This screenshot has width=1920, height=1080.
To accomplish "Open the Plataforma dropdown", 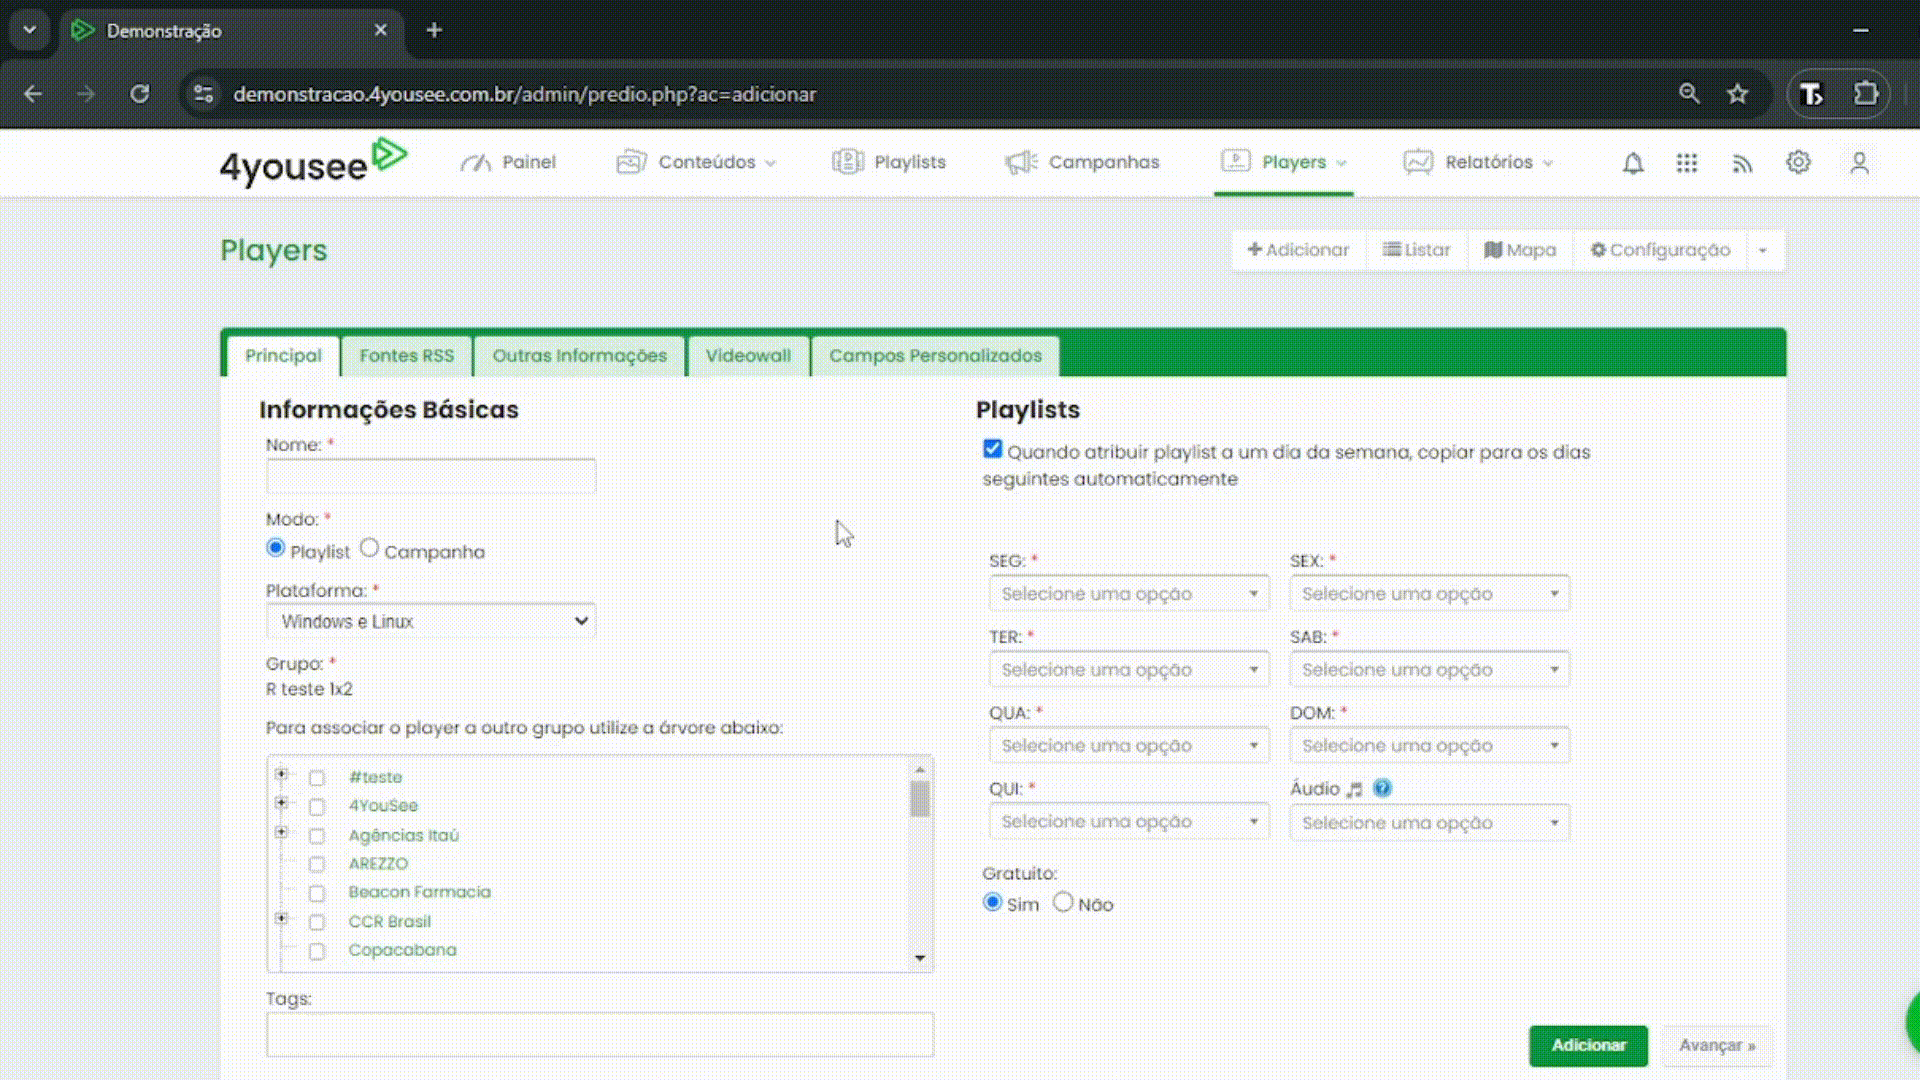I will click(x=431, y=621).
